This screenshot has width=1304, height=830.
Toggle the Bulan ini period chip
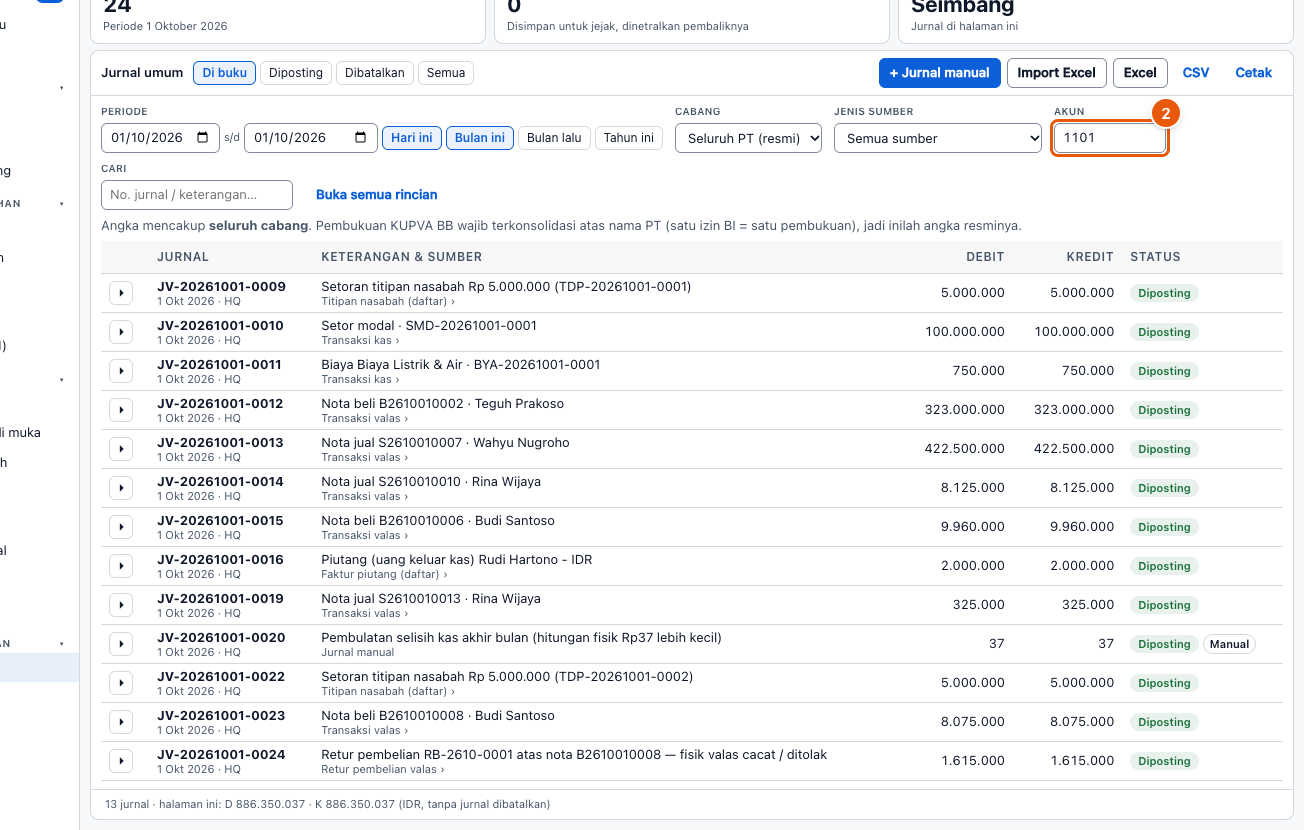coord(480,138)
